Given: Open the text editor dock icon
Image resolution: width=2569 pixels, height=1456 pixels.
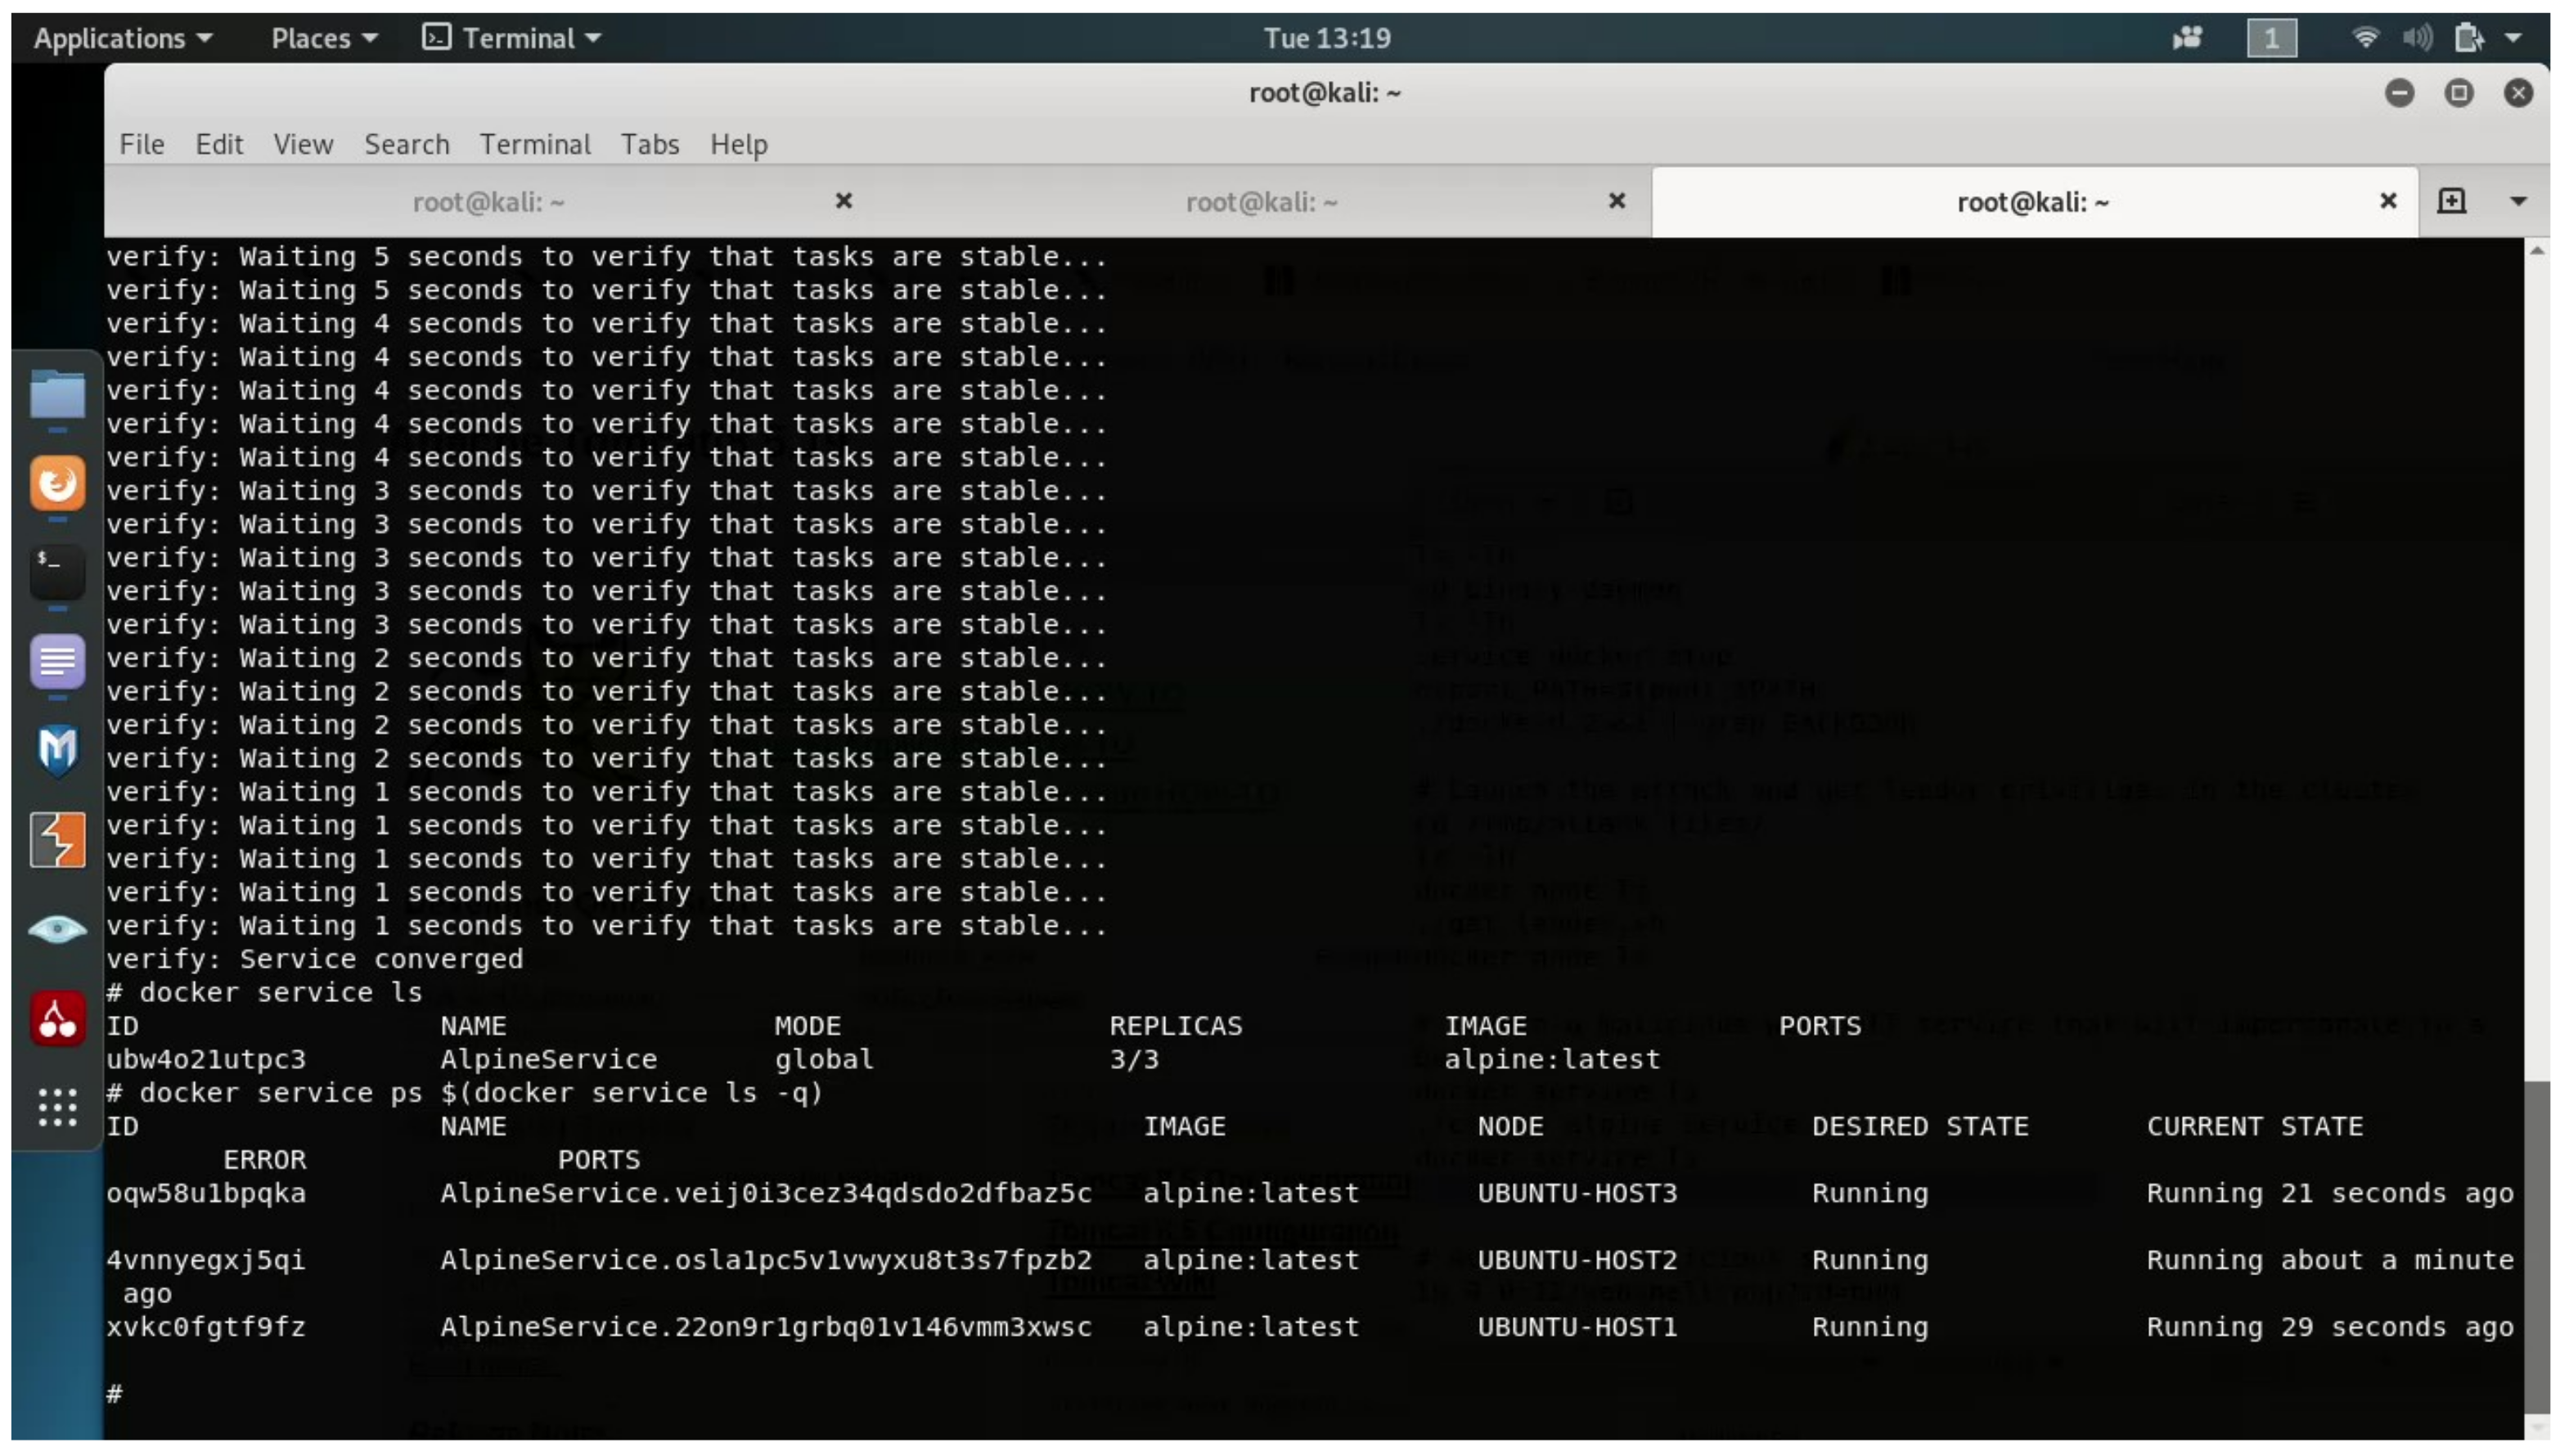Looking at the screenshot, I should (x=57, y=661).
